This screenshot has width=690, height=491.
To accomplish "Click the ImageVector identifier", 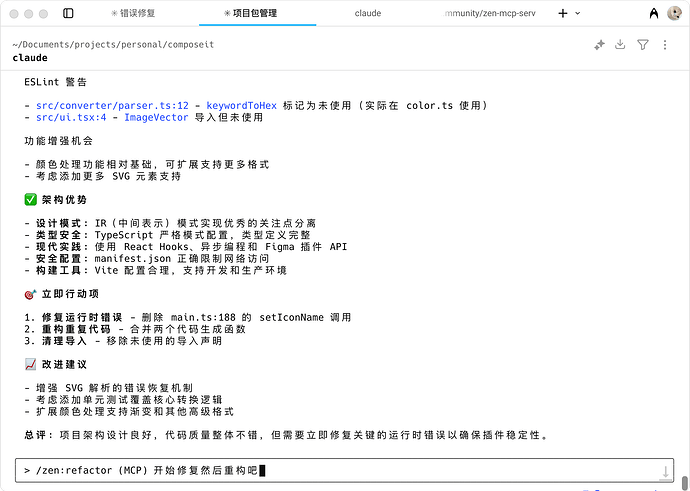I will tap(156, 117).
